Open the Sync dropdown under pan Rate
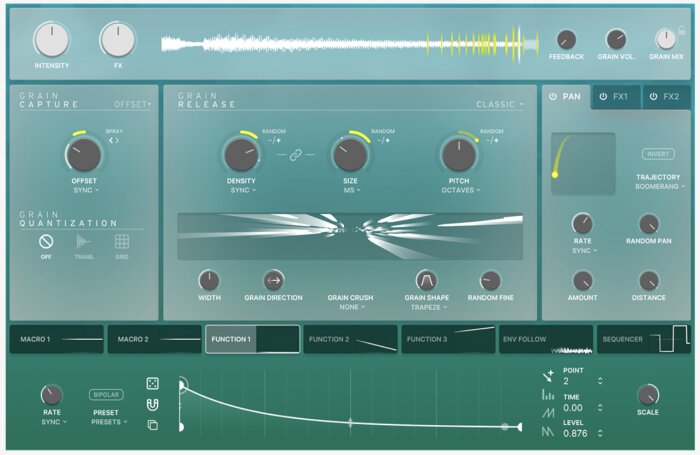Screen dimensions: 700x455 click(x=584, y=250)
